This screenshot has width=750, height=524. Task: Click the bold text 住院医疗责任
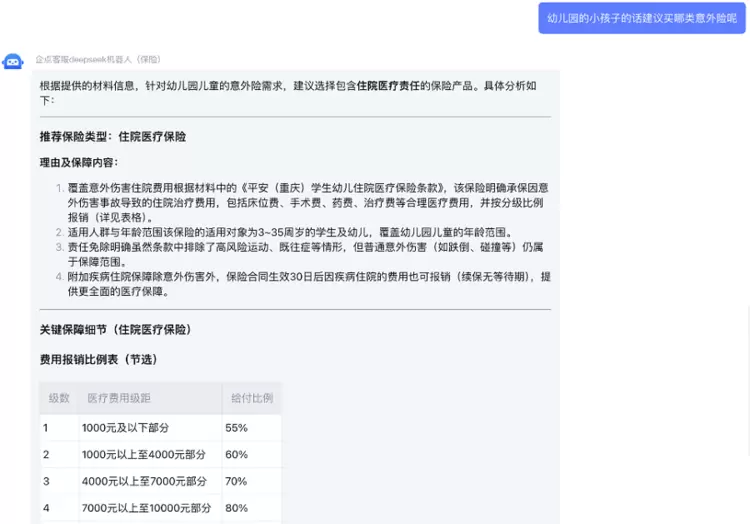(x=391, y=87)
